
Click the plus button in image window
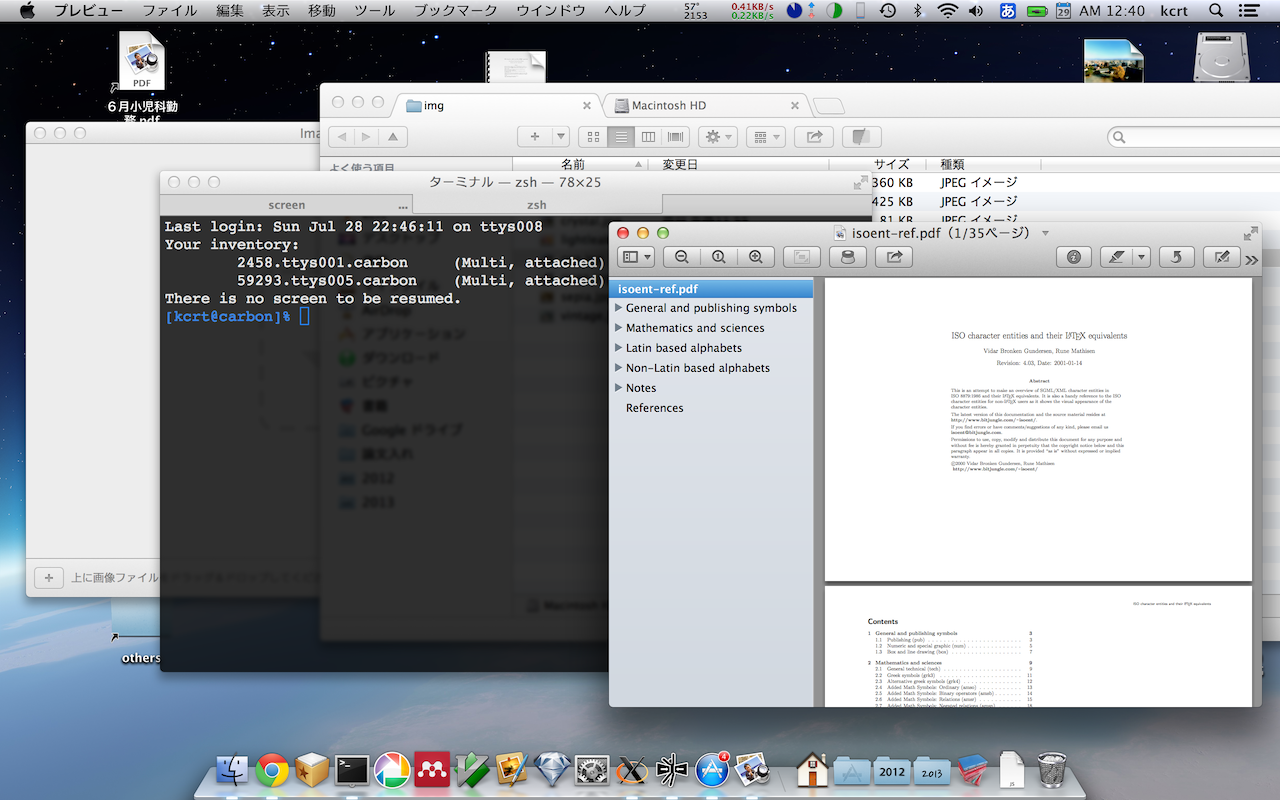point(48,578)
